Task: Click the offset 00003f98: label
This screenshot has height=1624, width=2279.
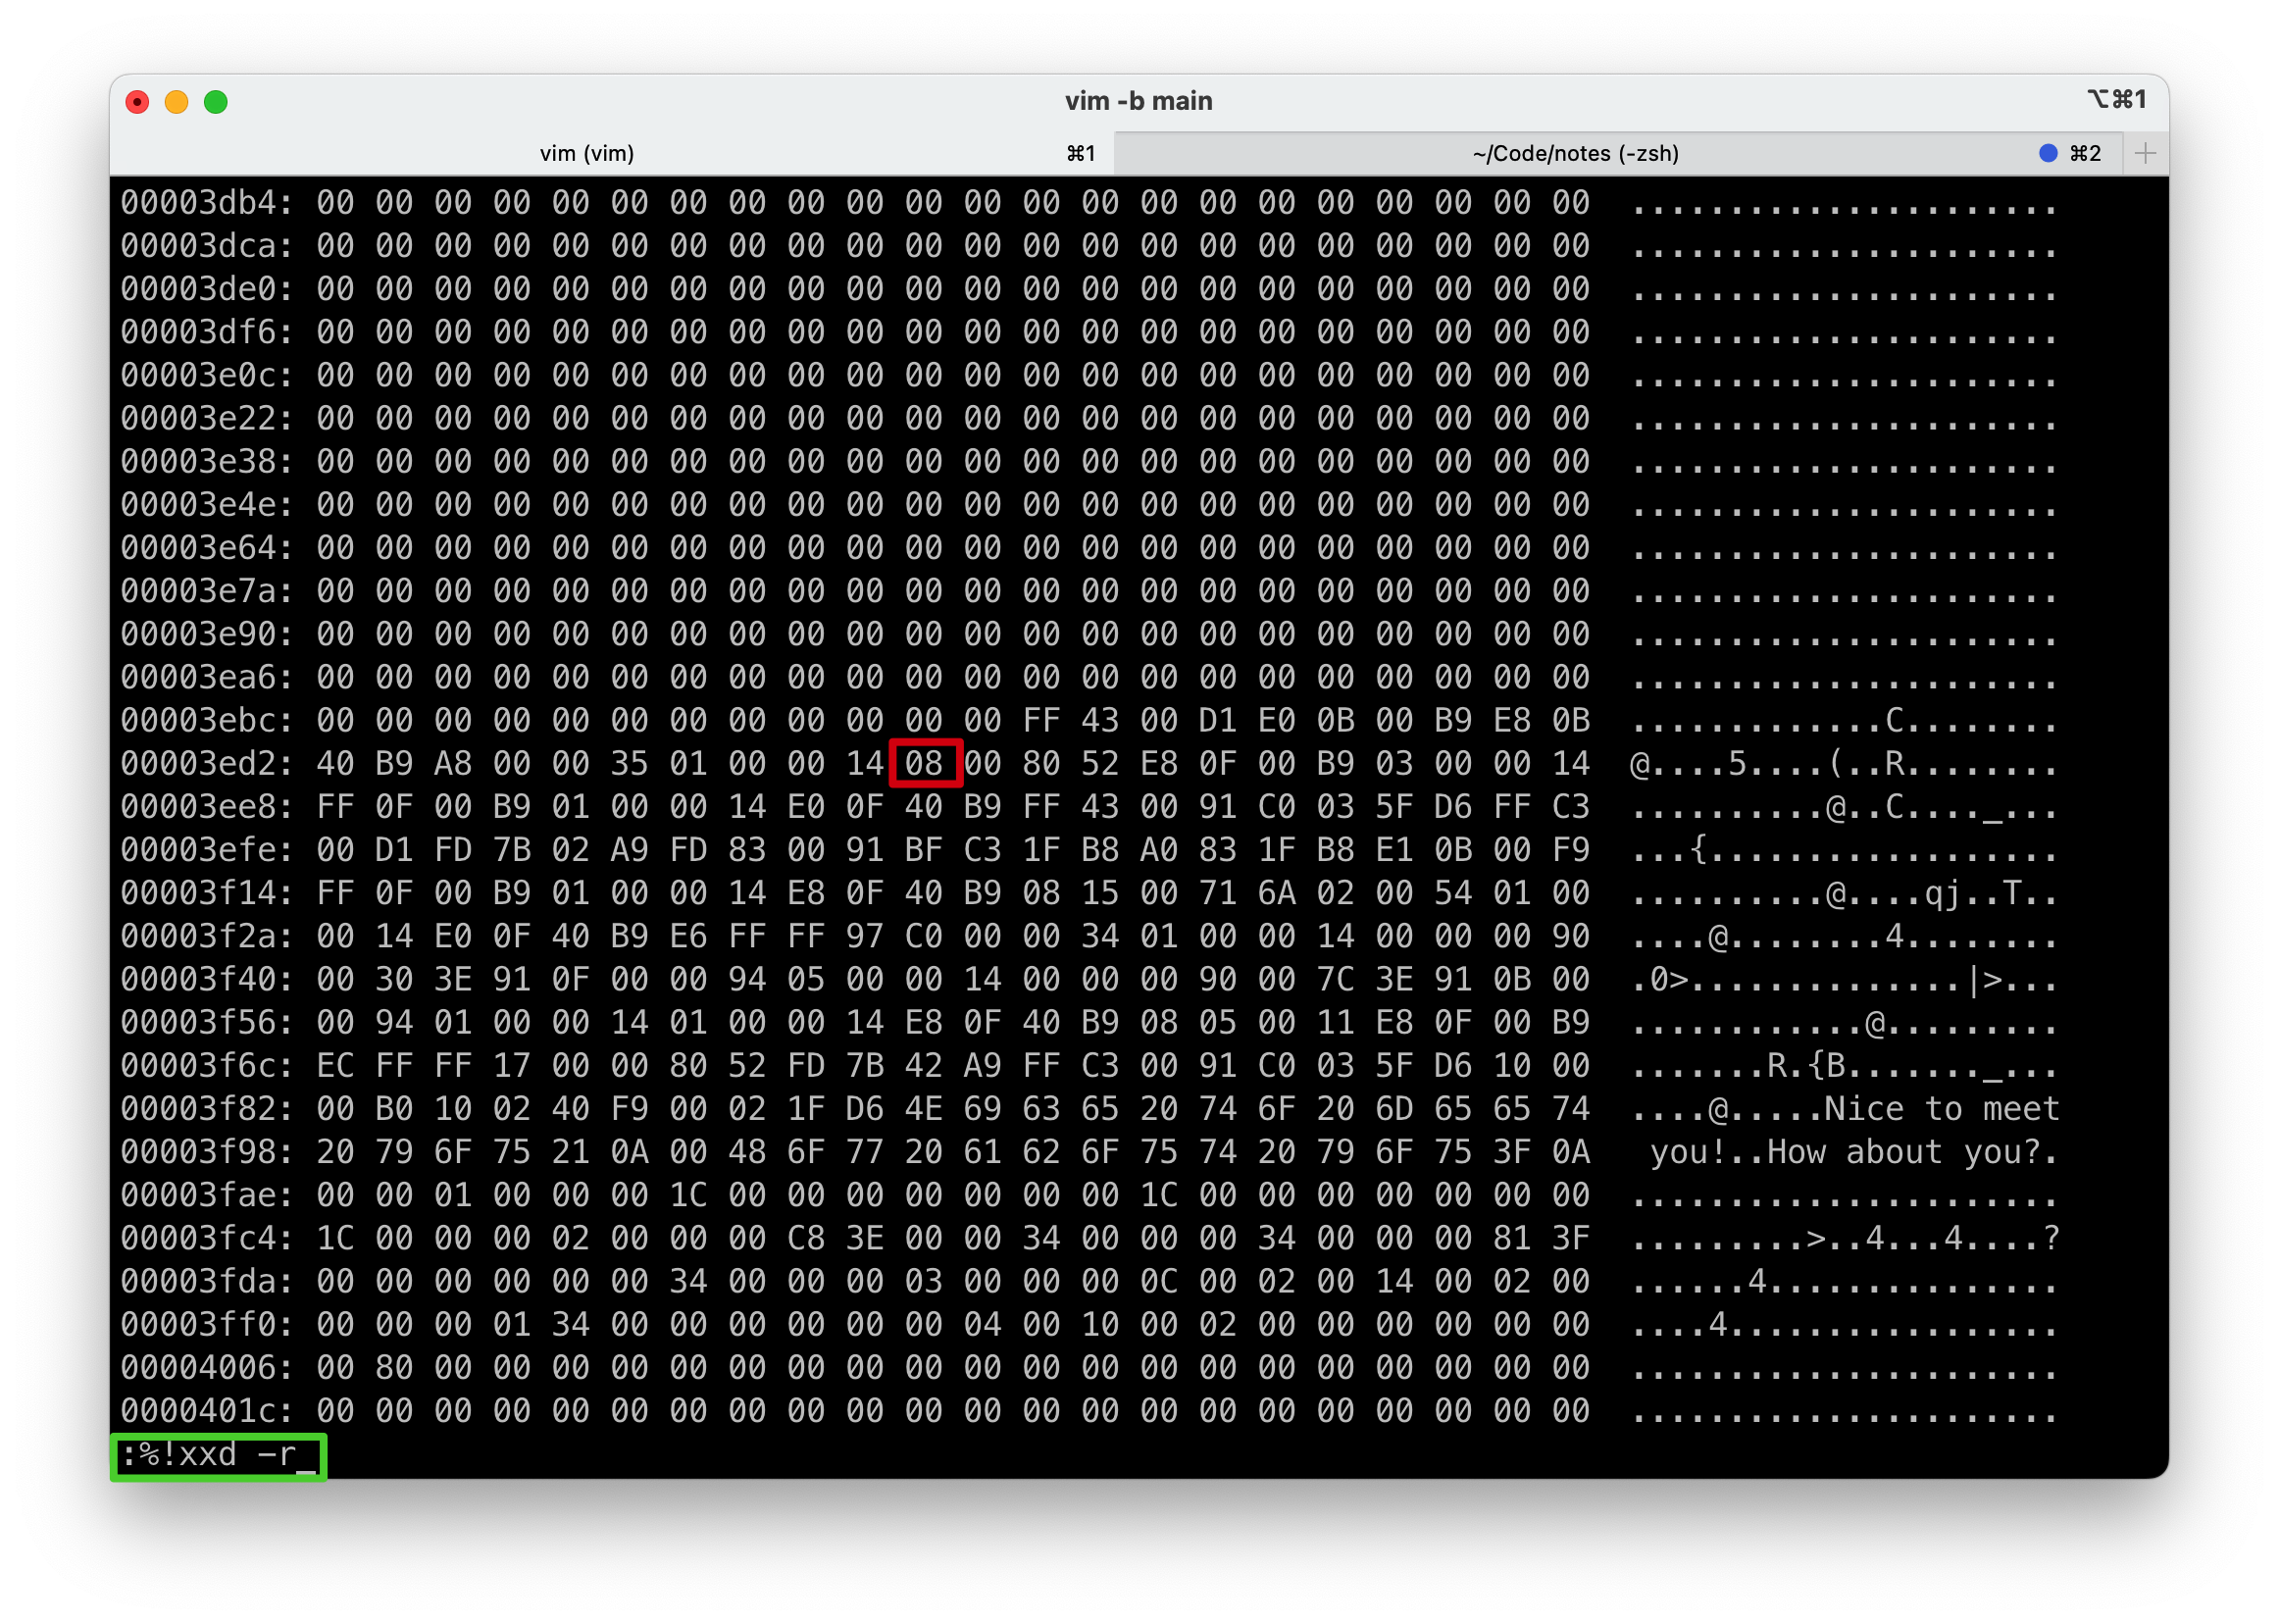Action: point(206,1152)
